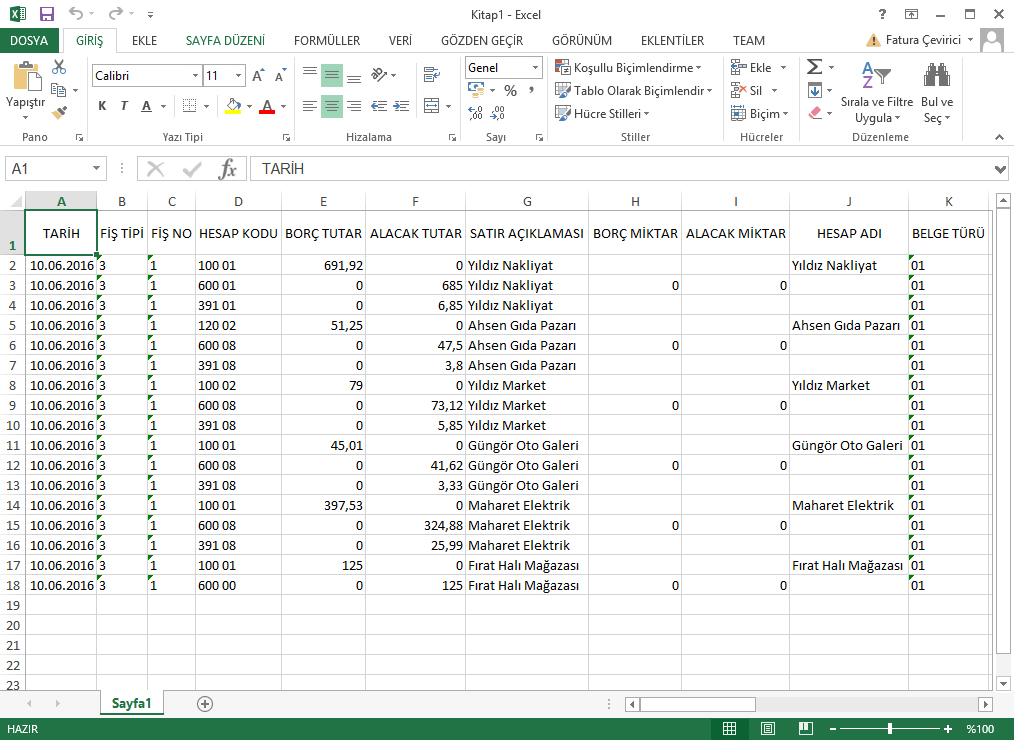Adjust the zoom slider handle

point(890,729)
